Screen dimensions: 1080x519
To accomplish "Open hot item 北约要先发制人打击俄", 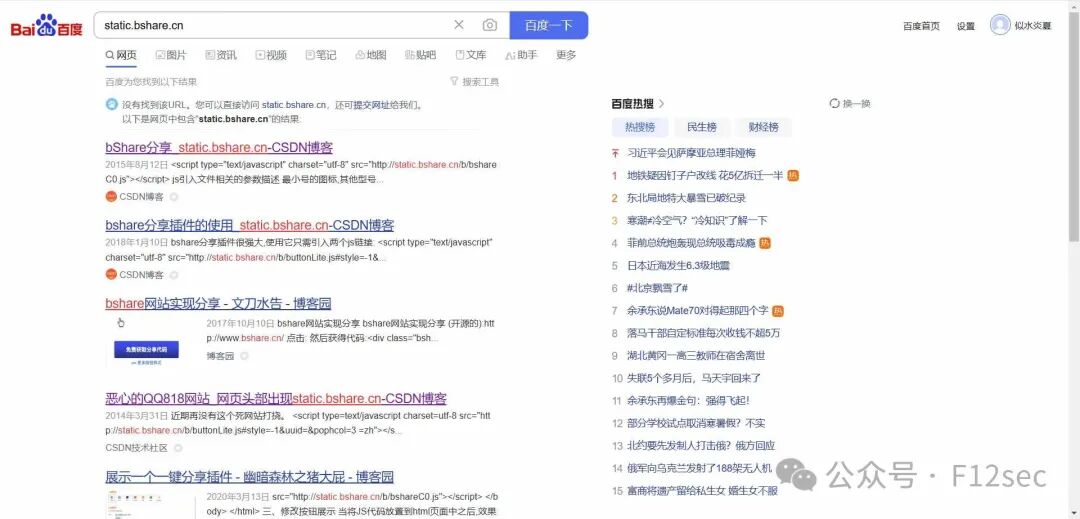I will coord(700,446).
